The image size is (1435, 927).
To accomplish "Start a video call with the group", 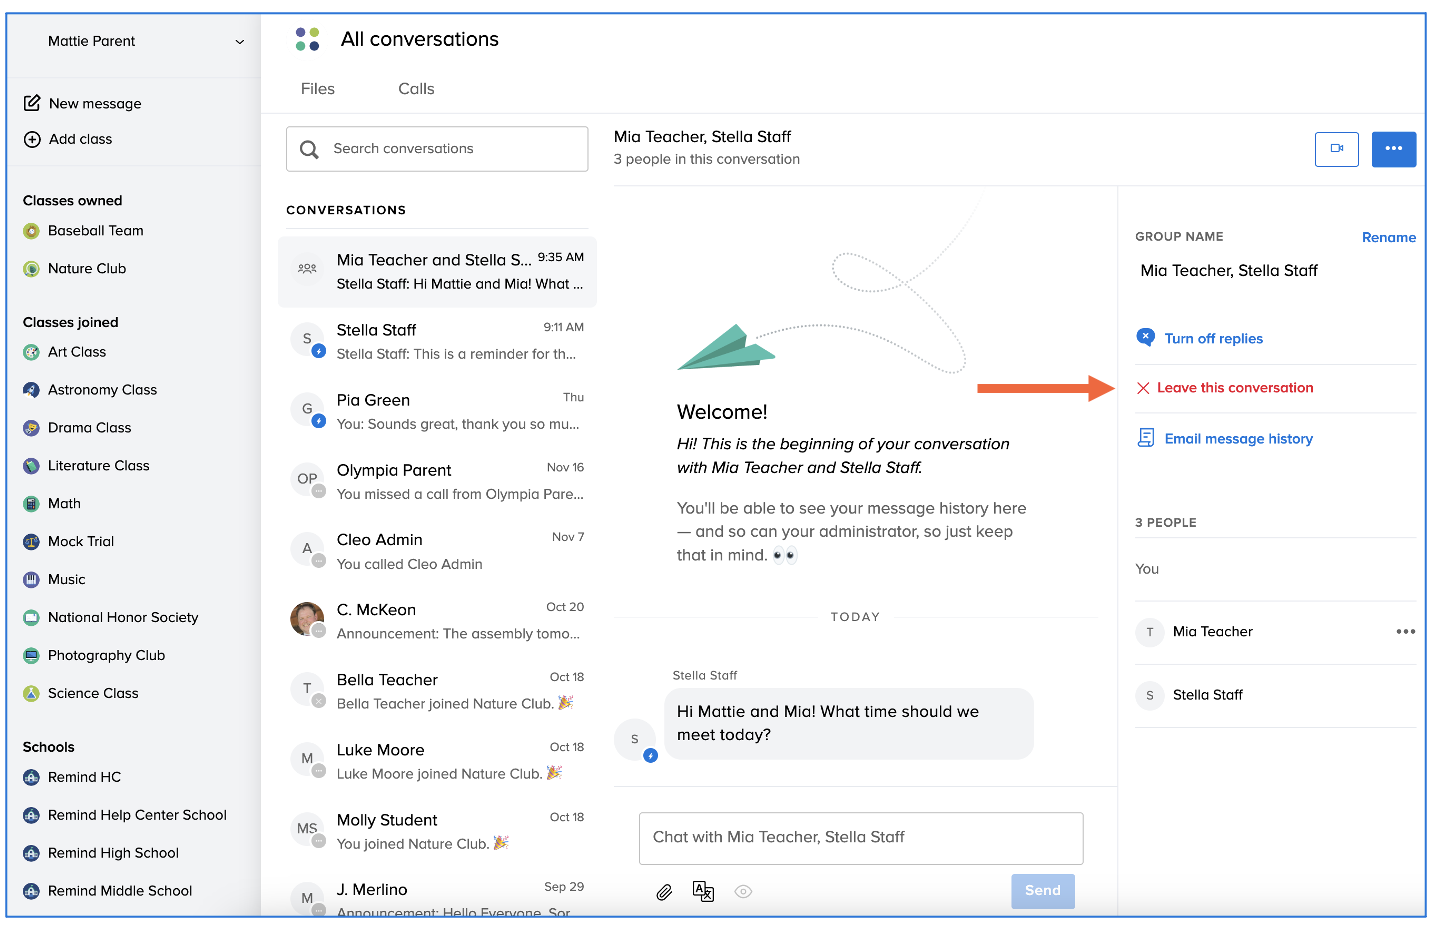I will tap(1336, 149).
